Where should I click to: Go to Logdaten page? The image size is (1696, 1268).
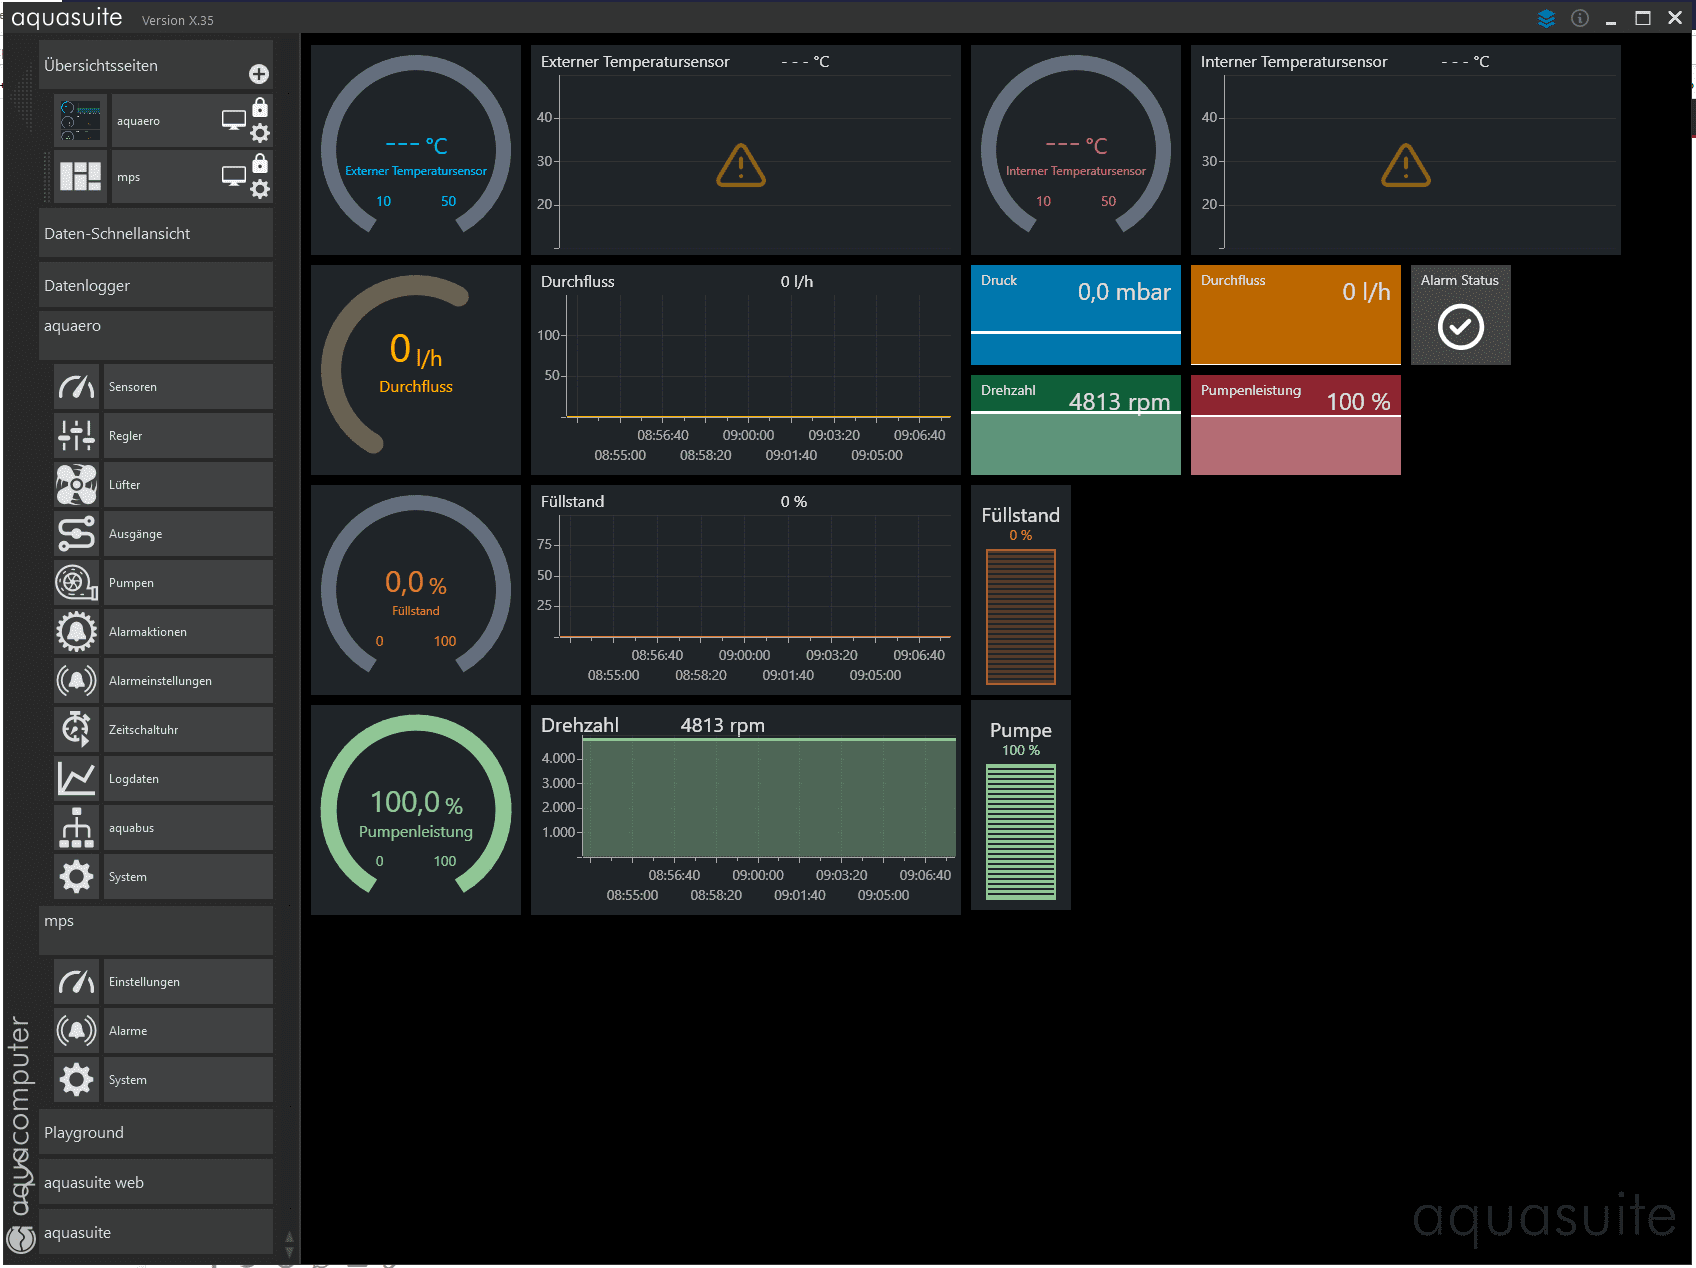188,779
